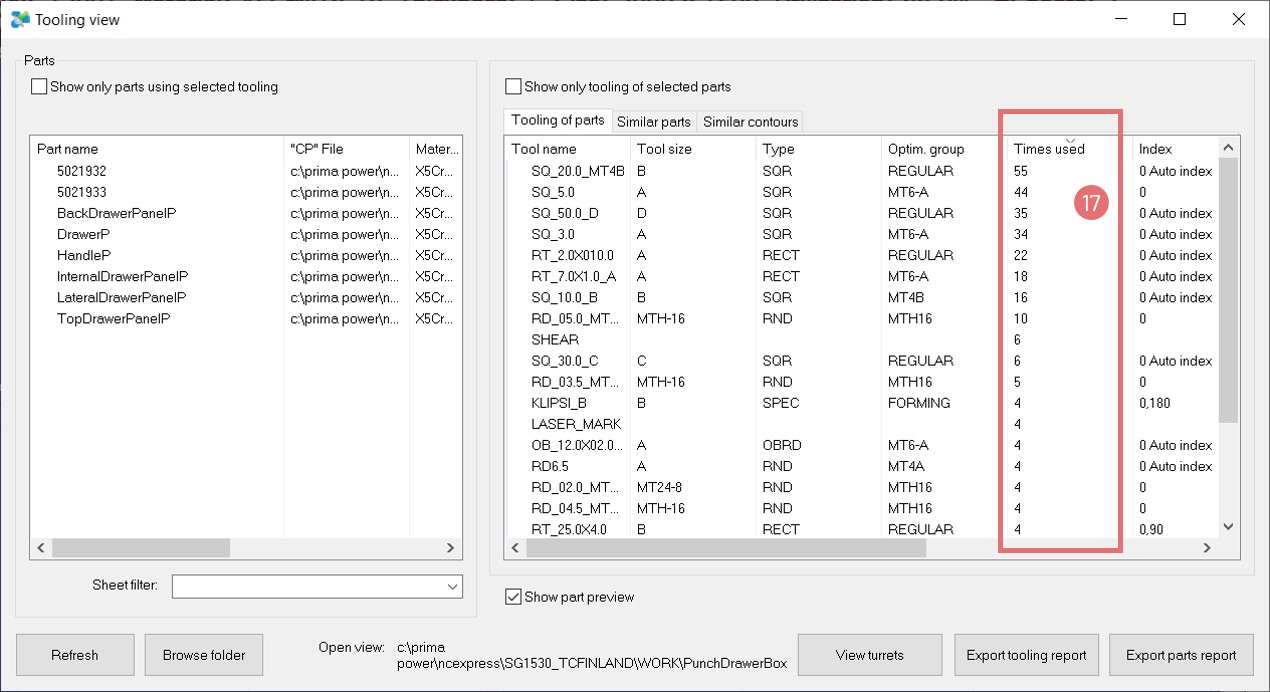
Task: Select the BackDrawerPanelP part row
Action: (x=116, y=213)
